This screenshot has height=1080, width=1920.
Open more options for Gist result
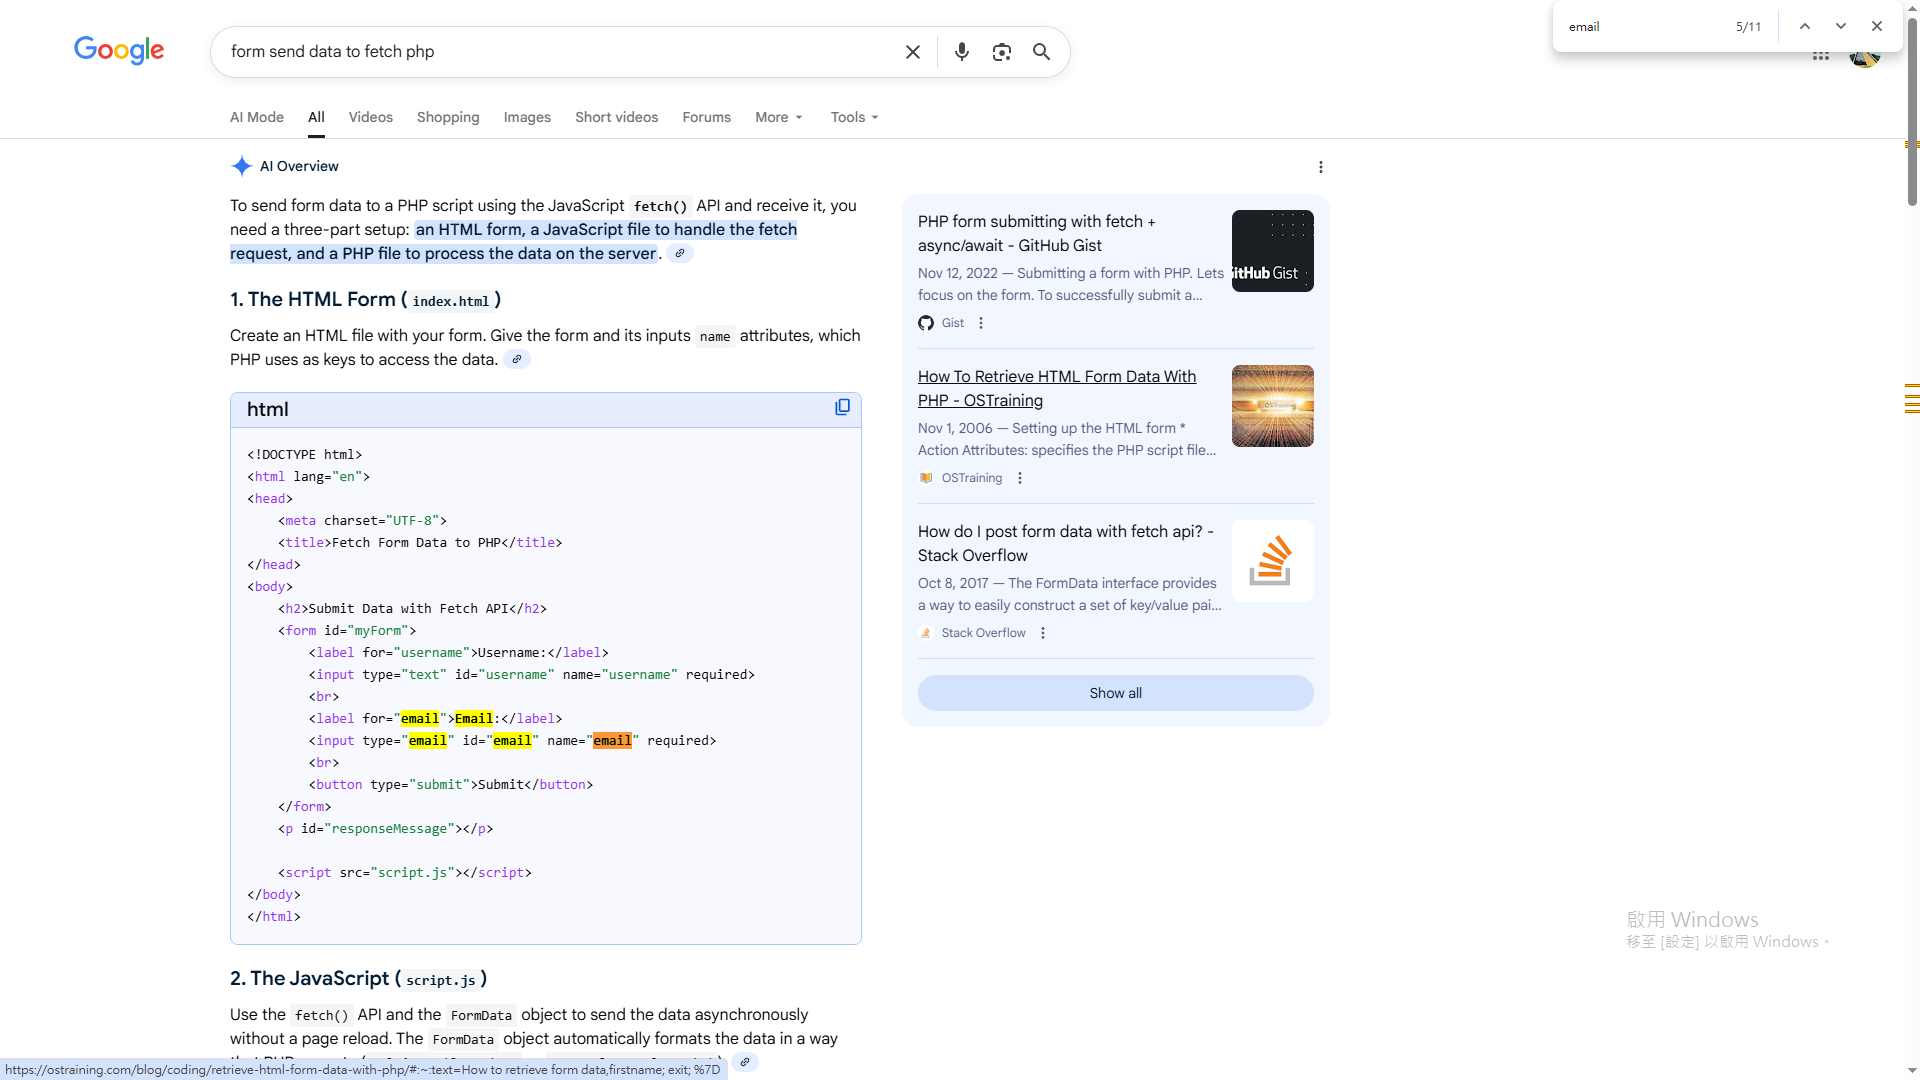click(981, 323)
